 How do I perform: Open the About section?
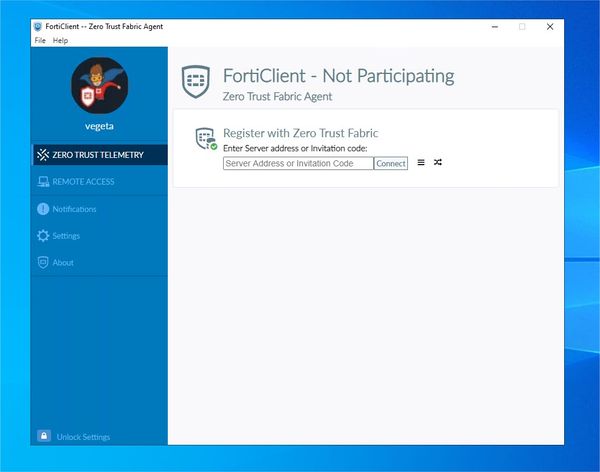click(100, 263)
